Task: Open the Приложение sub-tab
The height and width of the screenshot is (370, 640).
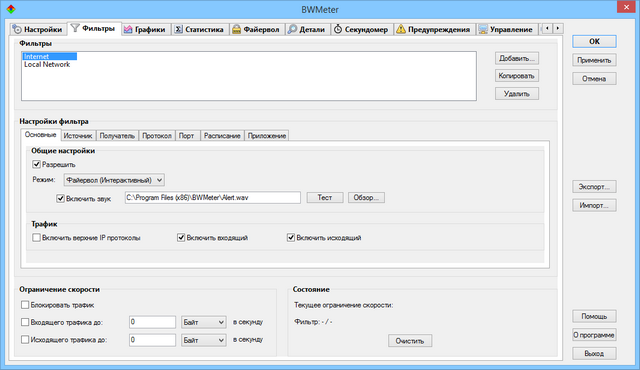Action: click(267, 136)
